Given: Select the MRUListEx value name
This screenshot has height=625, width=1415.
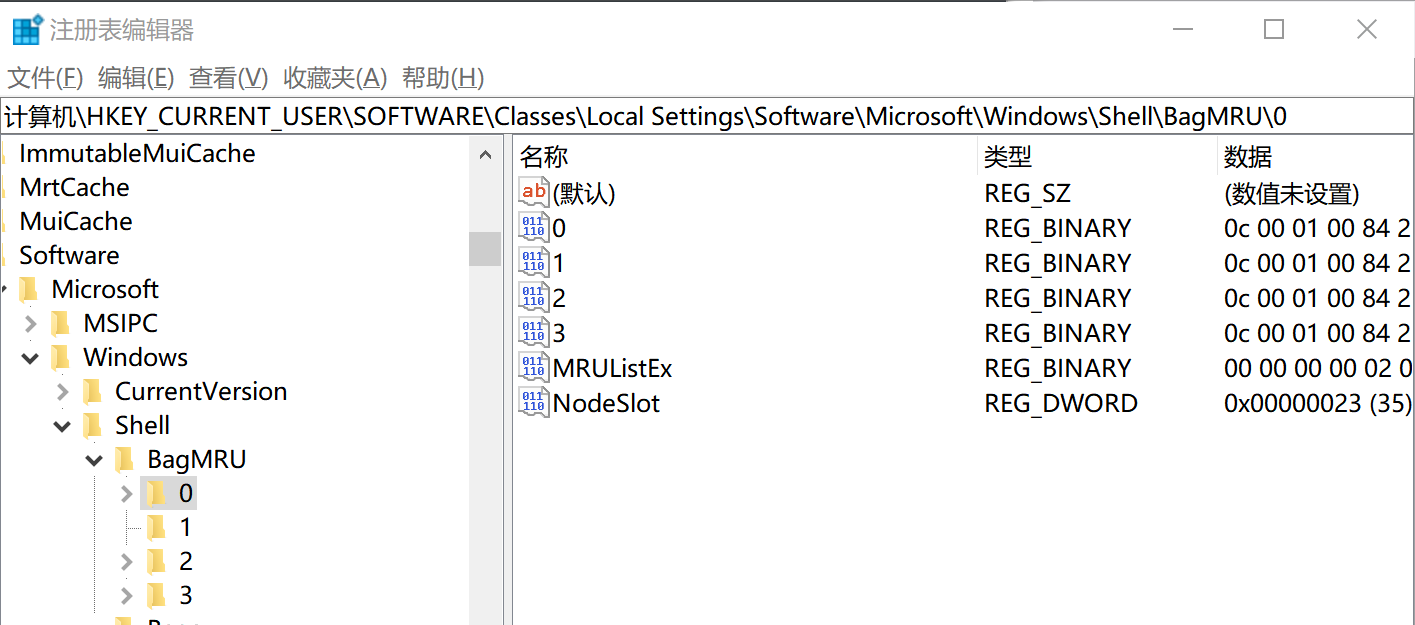Looking at the screenshot, I should point(612,368).
